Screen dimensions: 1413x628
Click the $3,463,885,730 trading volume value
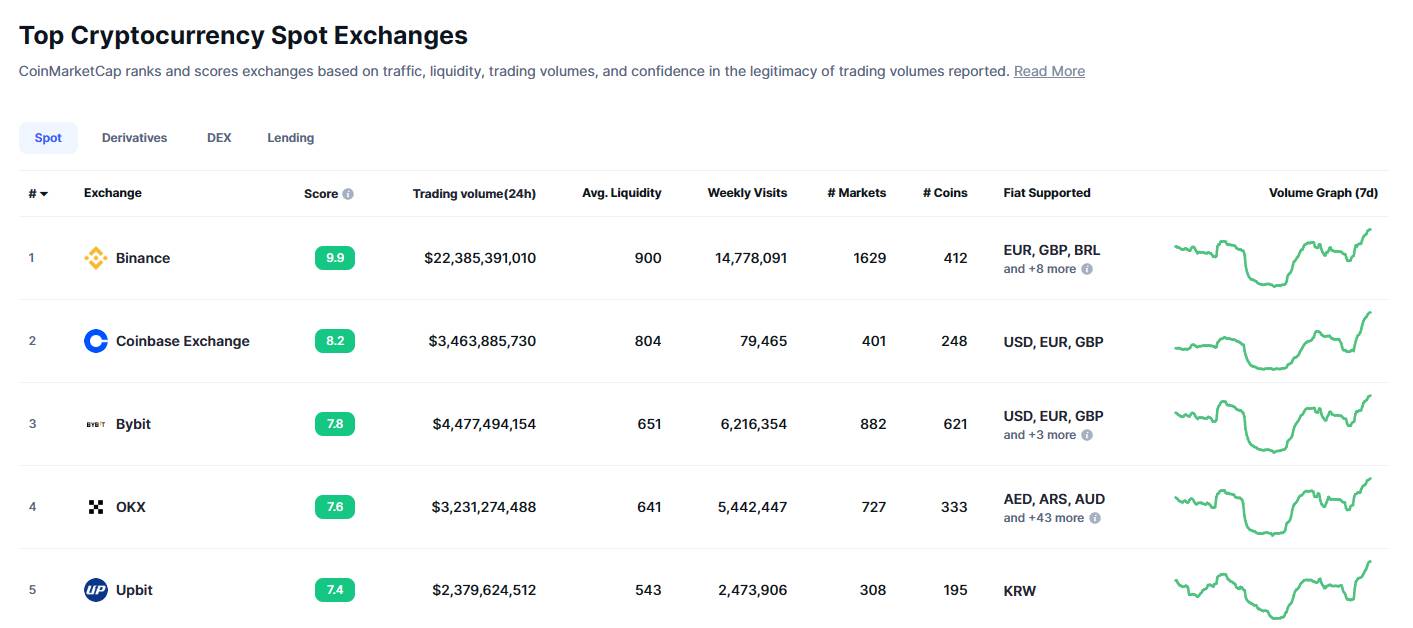(x=482, y=341)
